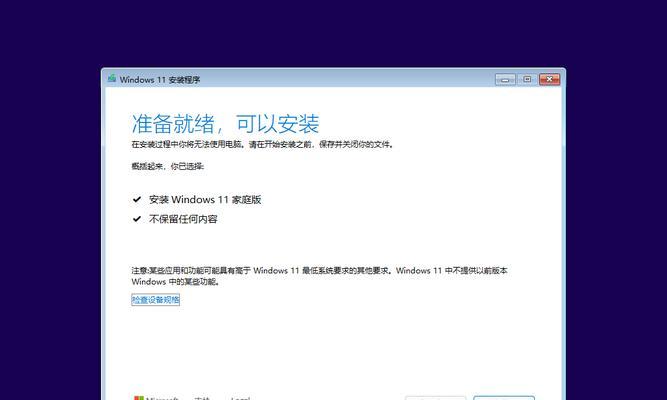Click the heading 准备就绪，可以安装

click(225, 124)
